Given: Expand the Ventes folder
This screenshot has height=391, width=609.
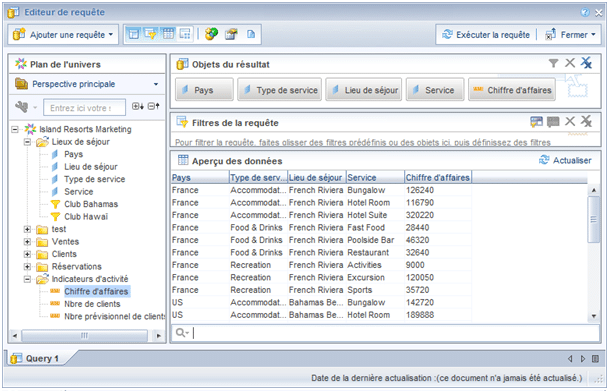Looking at the screenshot, I should (27, 242).
